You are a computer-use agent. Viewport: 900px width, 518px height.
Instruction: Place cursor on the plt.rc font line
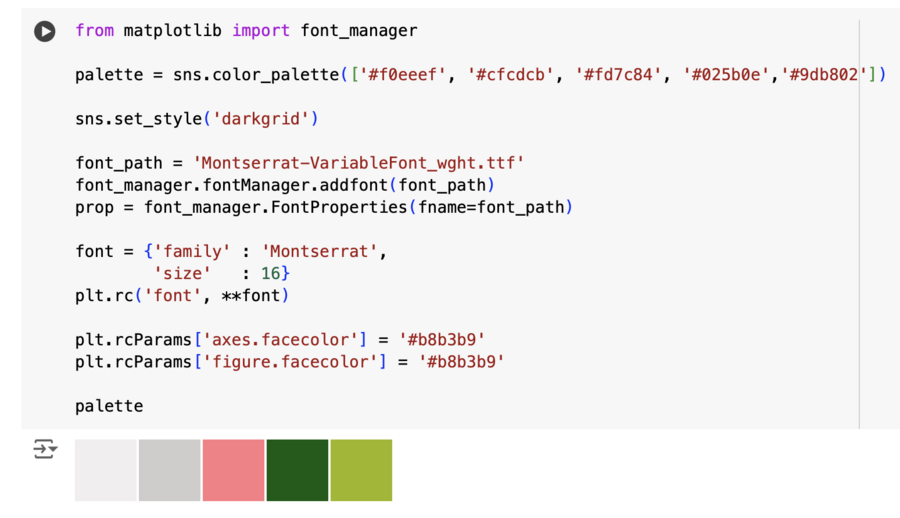coord(182,295)
